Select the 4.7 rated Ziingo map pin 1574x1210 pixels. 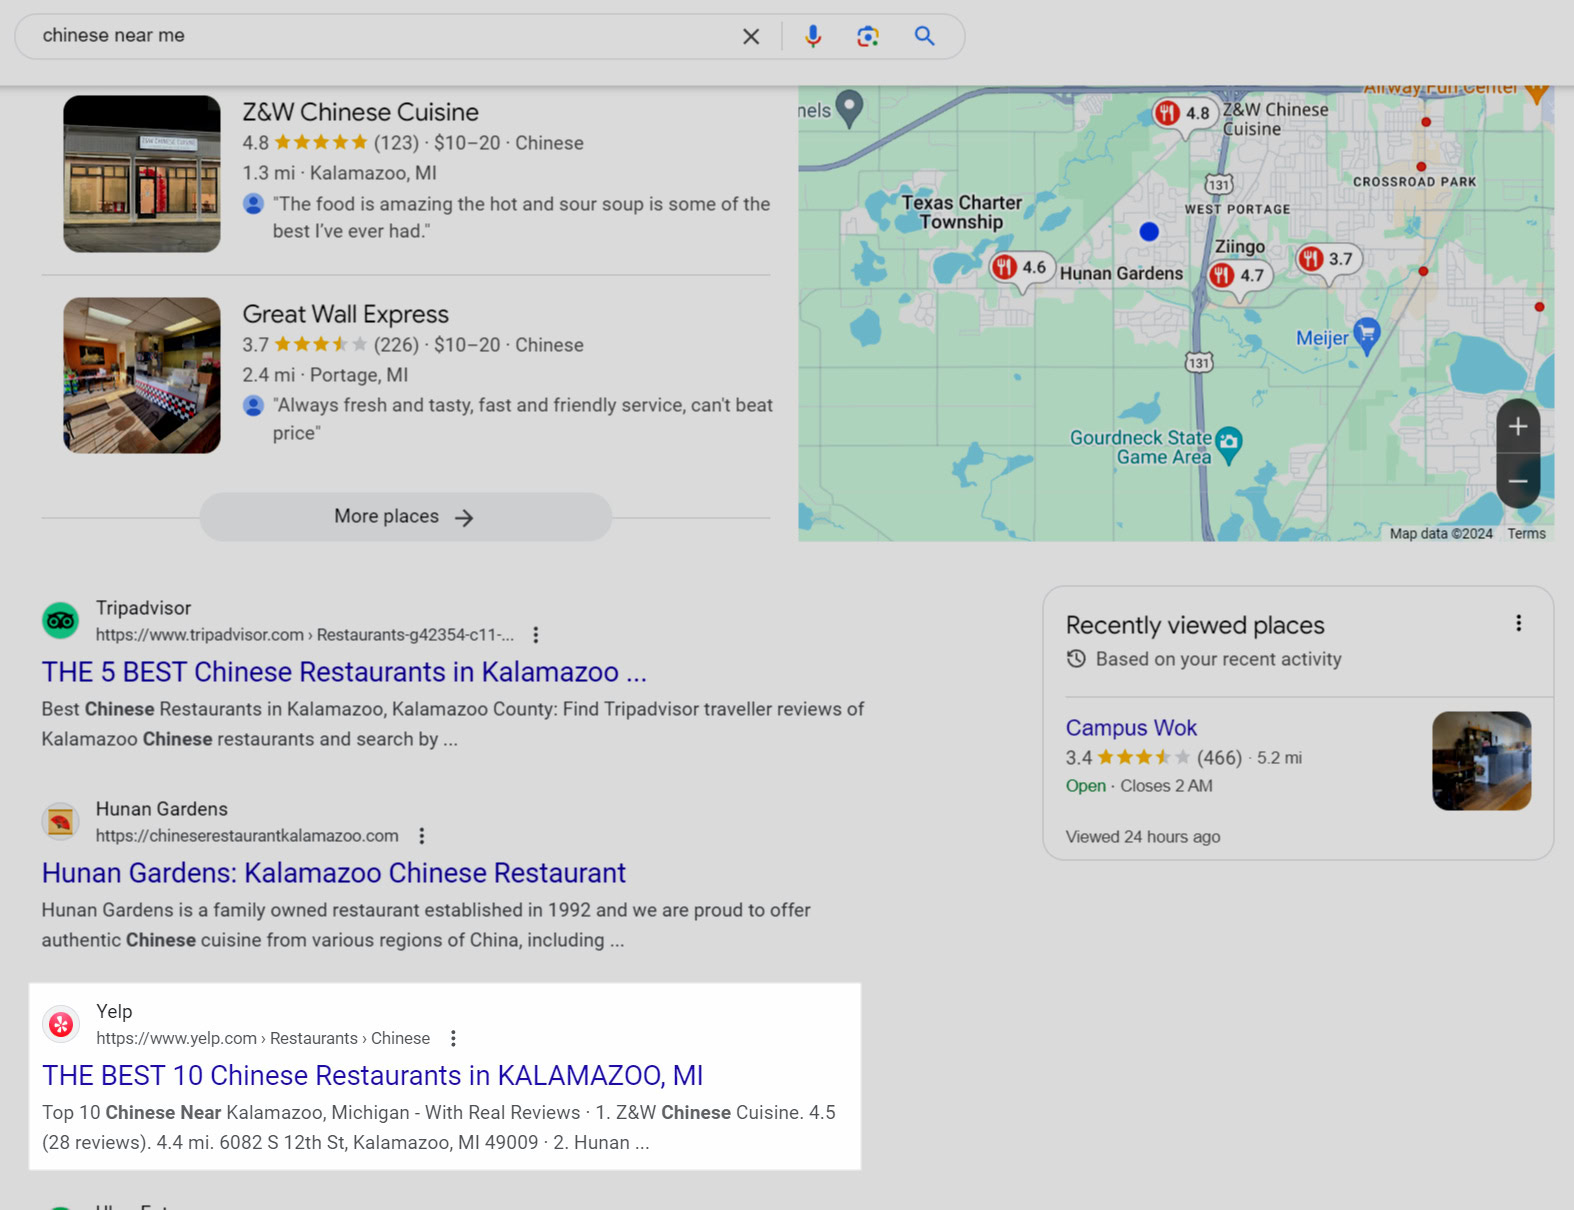coord(1239,276)
